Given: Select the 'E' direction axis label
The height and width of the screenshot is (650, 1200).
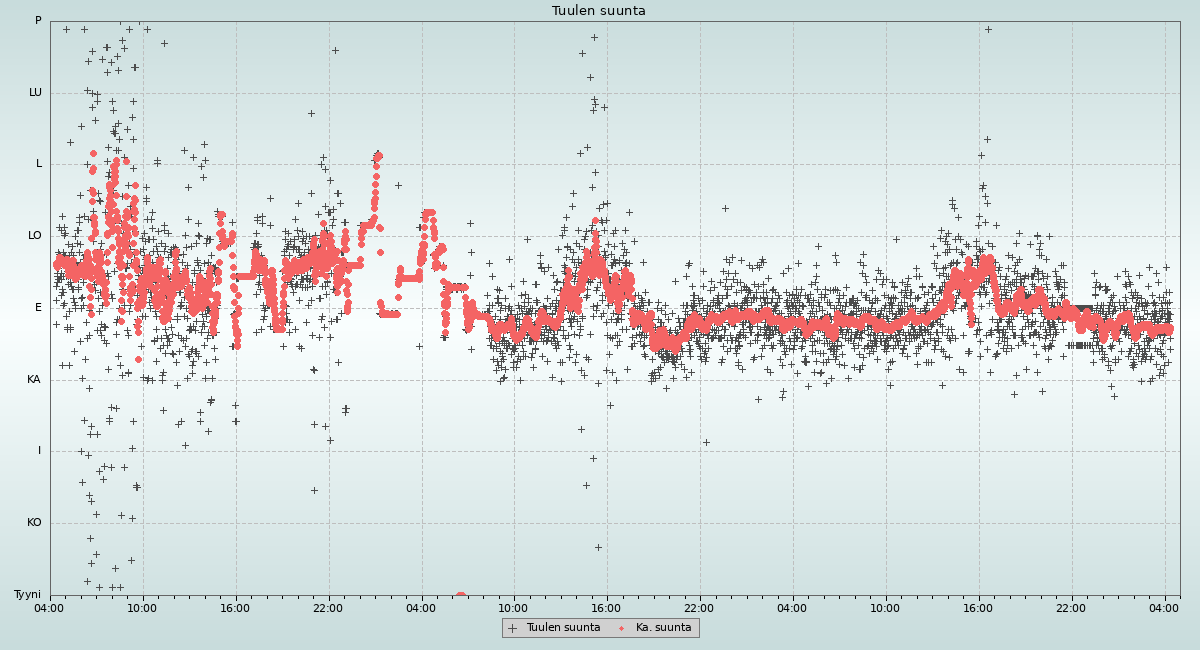Looking at the screenshot, I should click(x=38, y=308).
